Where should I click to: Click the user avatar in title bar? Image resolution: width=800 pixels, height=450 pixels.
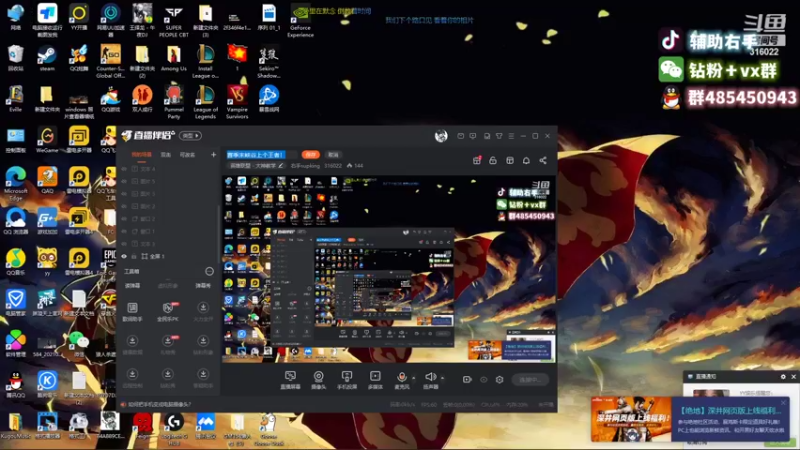pyautogui.click(x=441, y=136)
